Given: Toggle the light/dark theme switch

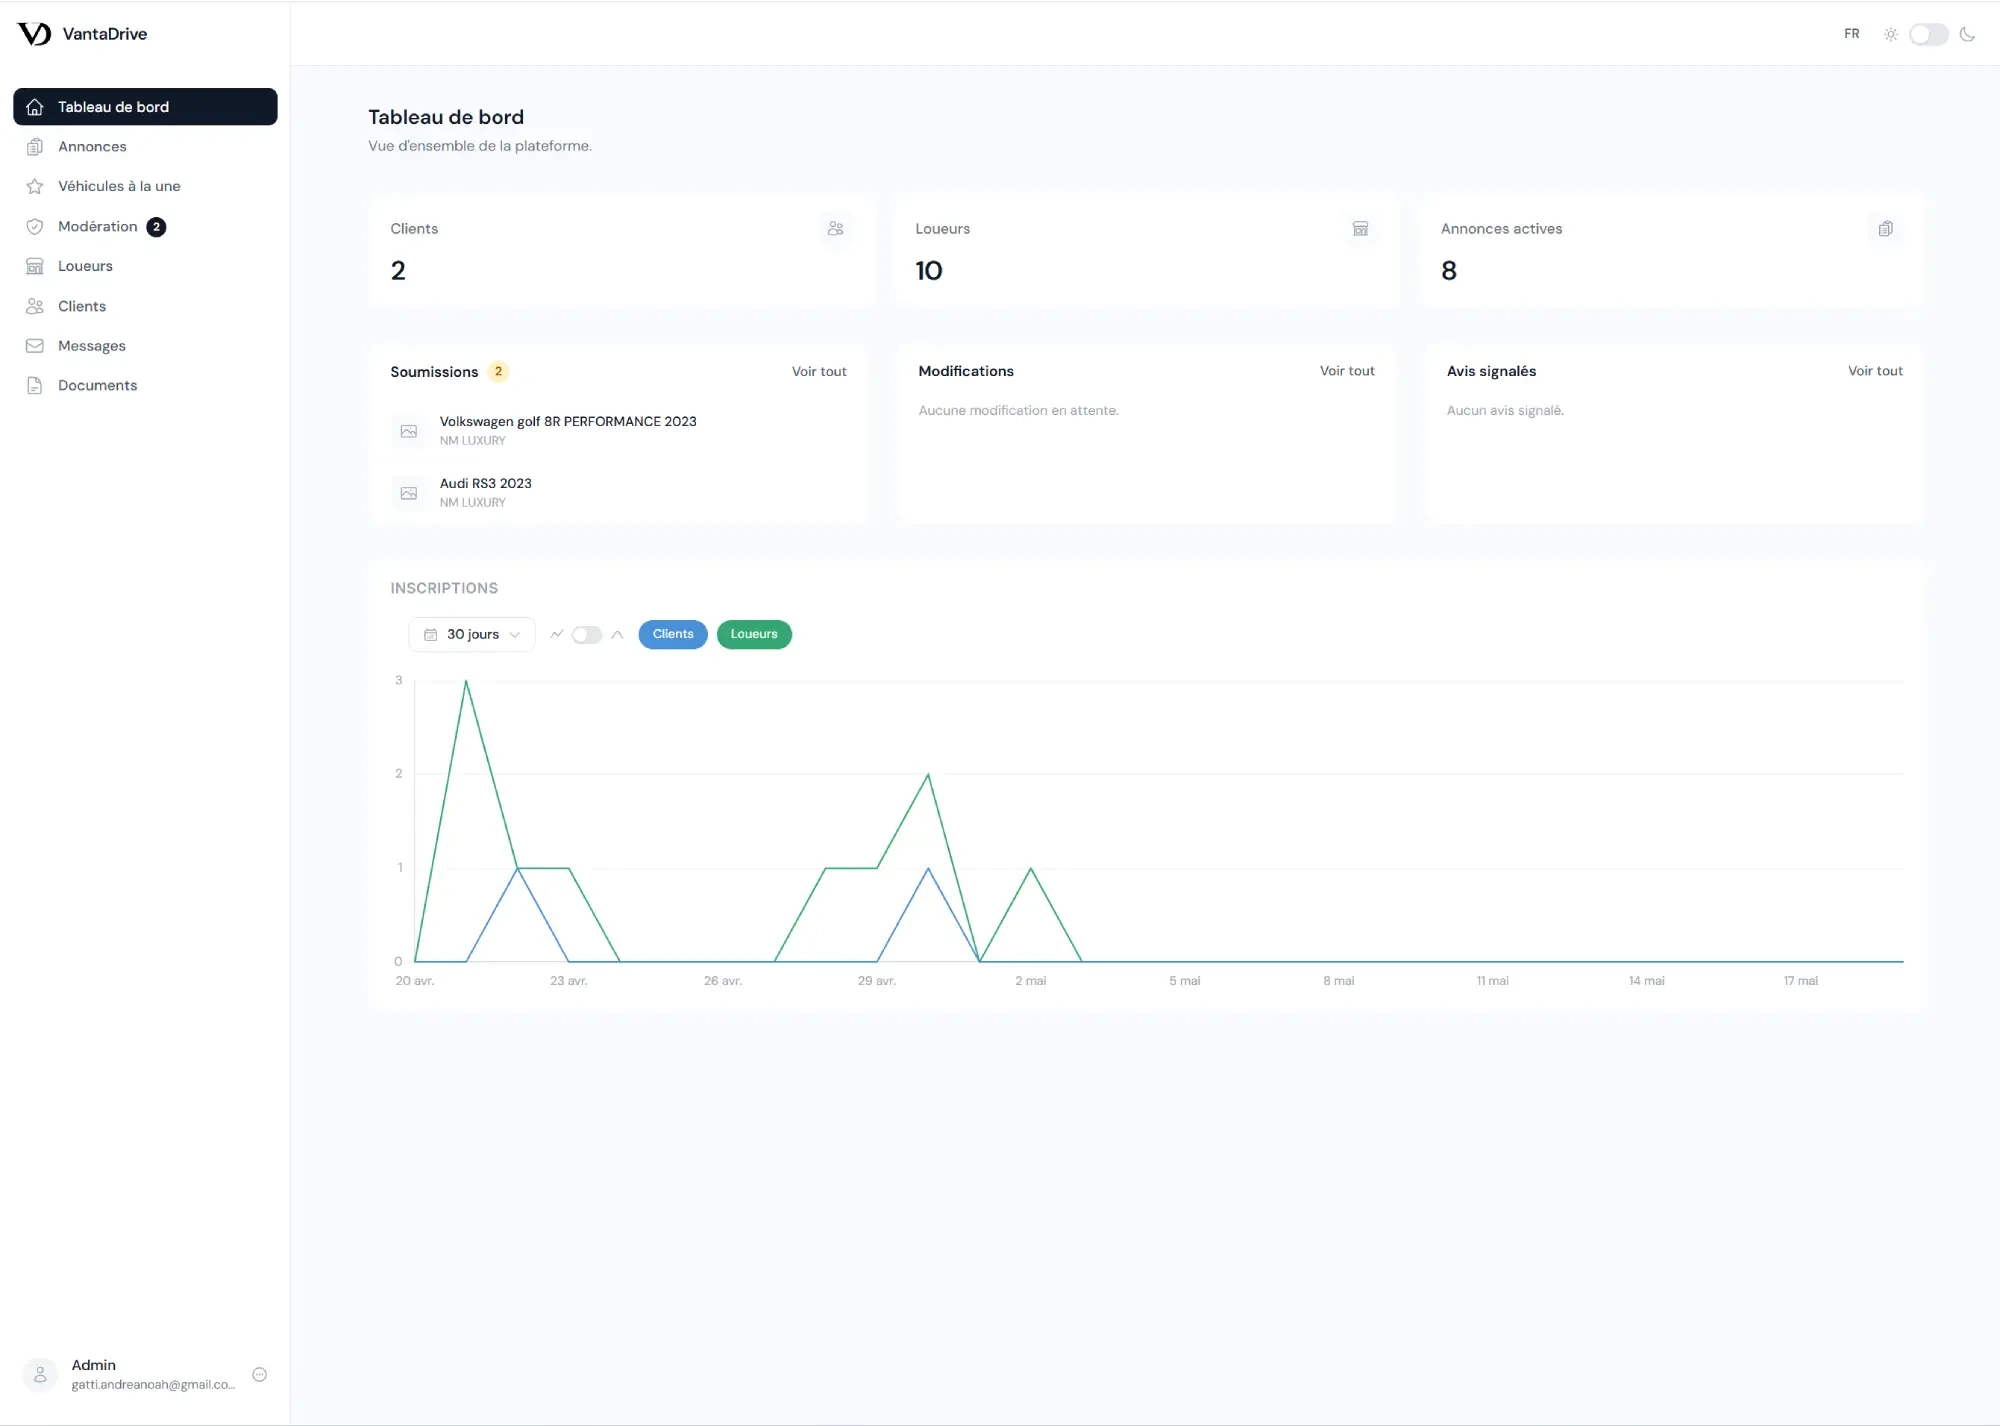Looking at the screenshot, I should point(1928,34).
